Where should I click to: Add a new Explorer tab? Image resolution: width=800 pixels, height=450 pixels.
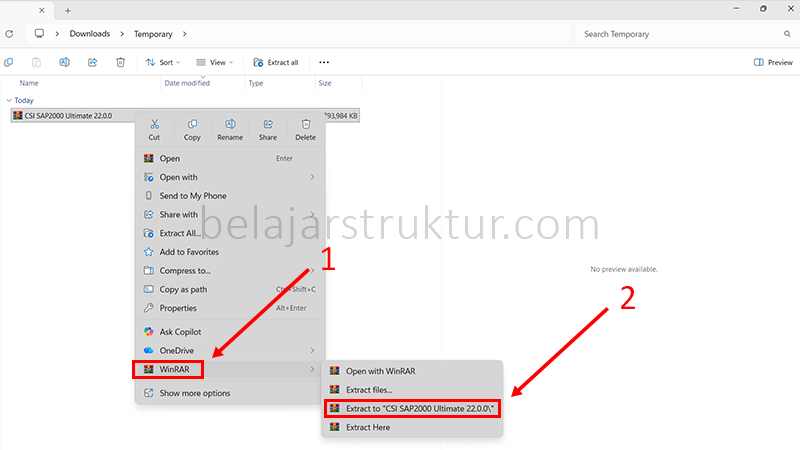68,10
